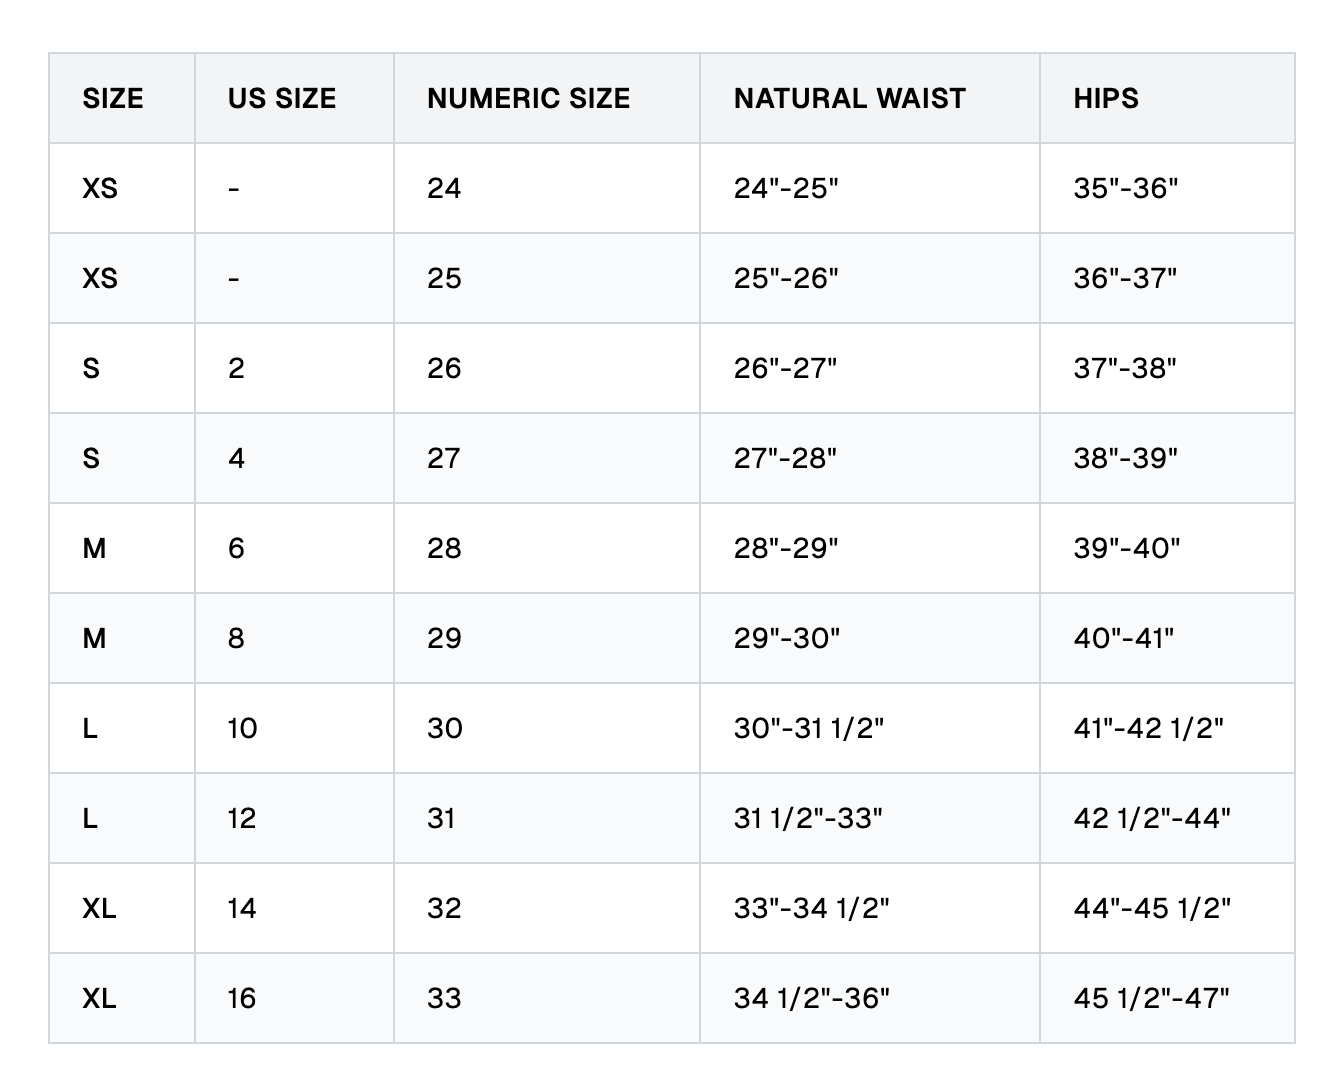Image resolution: width=1342 pixels, height=1080 pixels.
Task: Click the 29"-30" natural waist cell
Action: point(787,638)
